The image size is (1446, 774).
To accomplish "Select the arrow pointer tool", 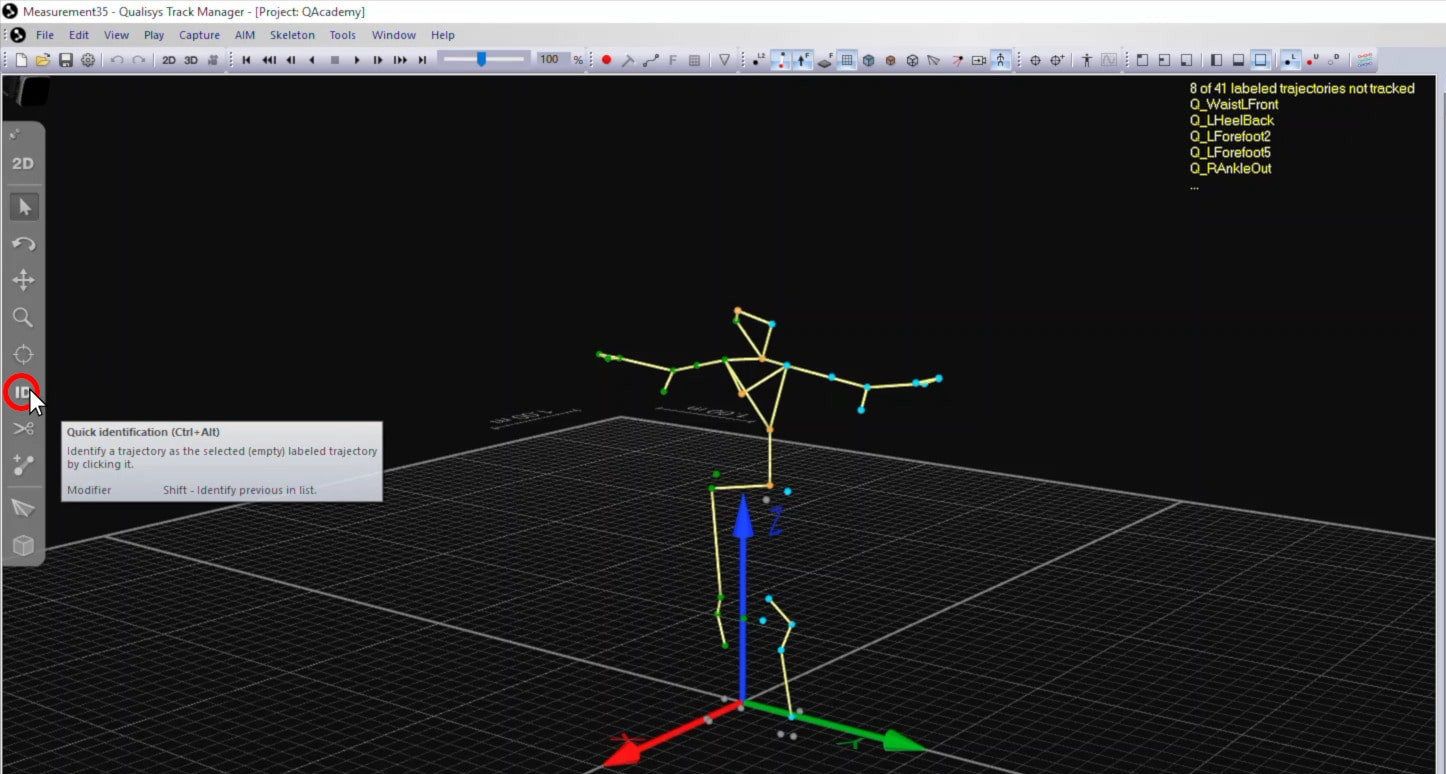I will 23,207.
